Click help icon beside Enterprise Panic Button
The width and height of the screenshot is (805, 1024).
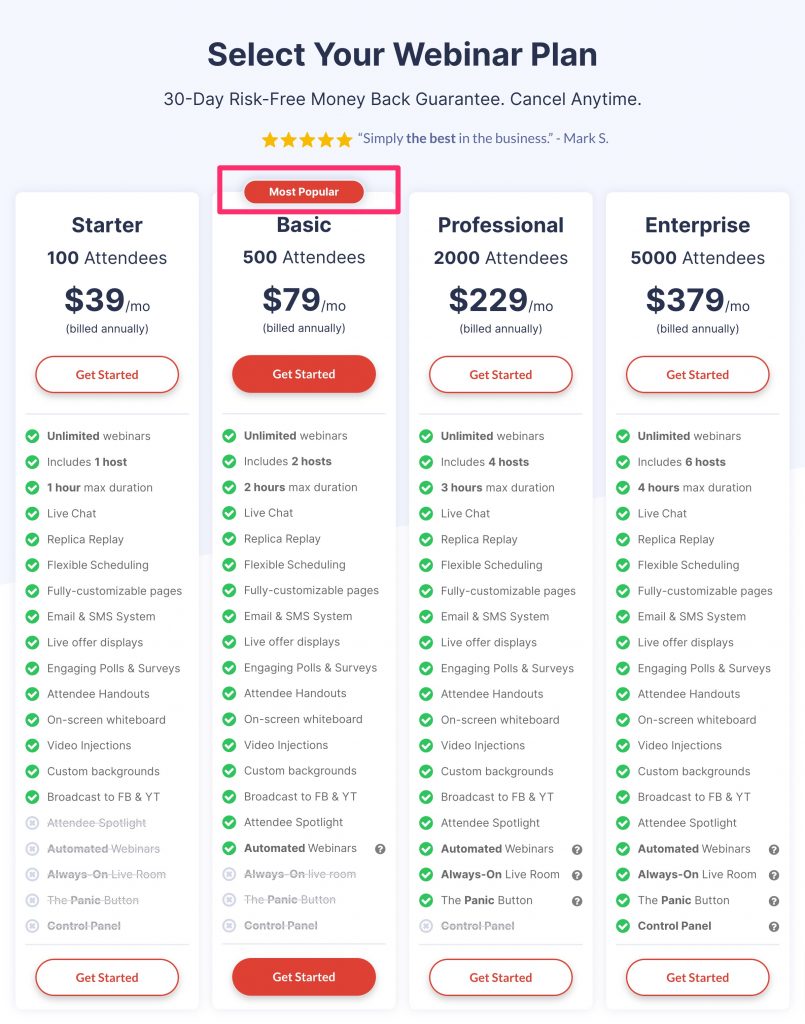(774, 901)
